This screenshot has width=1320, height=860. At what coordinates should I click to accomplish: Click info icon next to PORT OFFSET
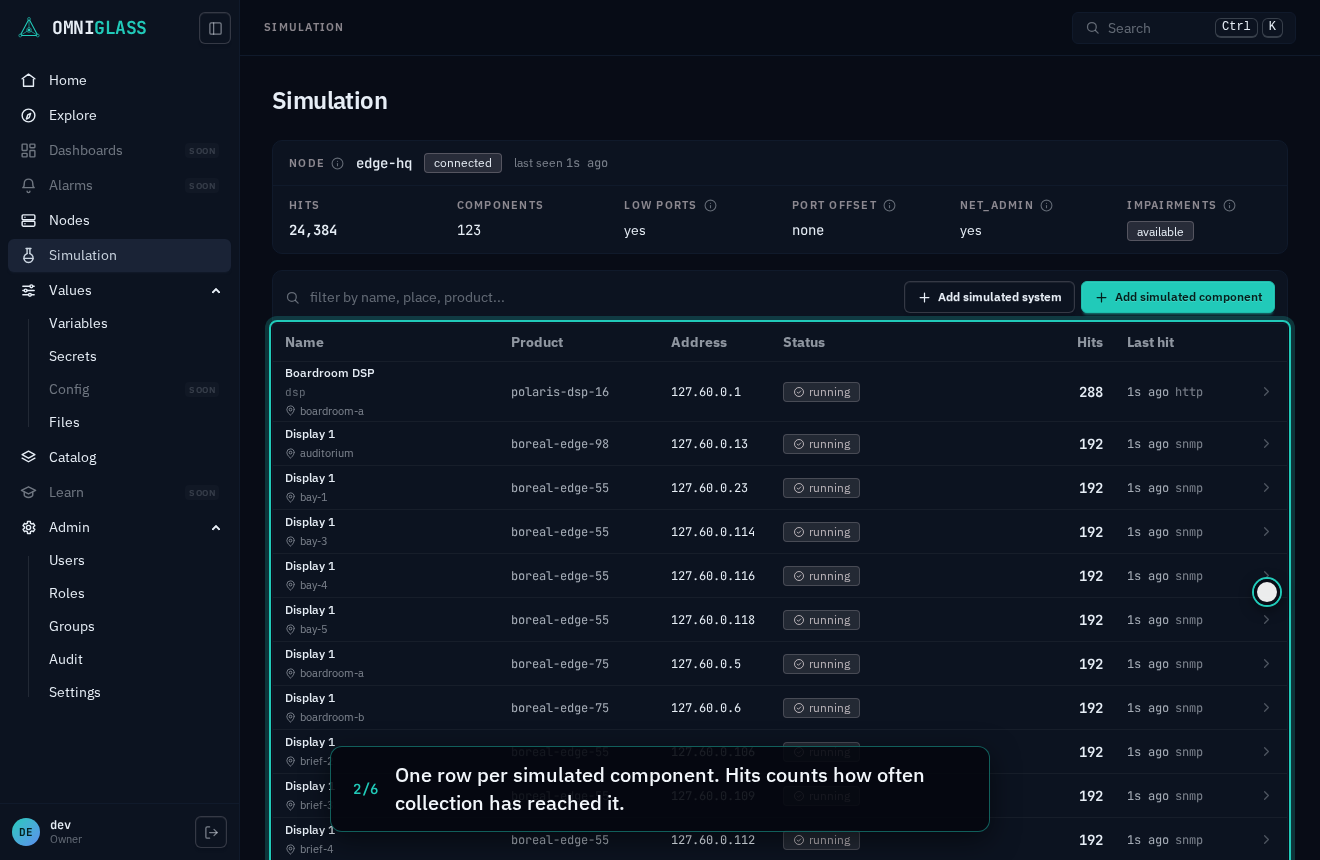point(889,205)
